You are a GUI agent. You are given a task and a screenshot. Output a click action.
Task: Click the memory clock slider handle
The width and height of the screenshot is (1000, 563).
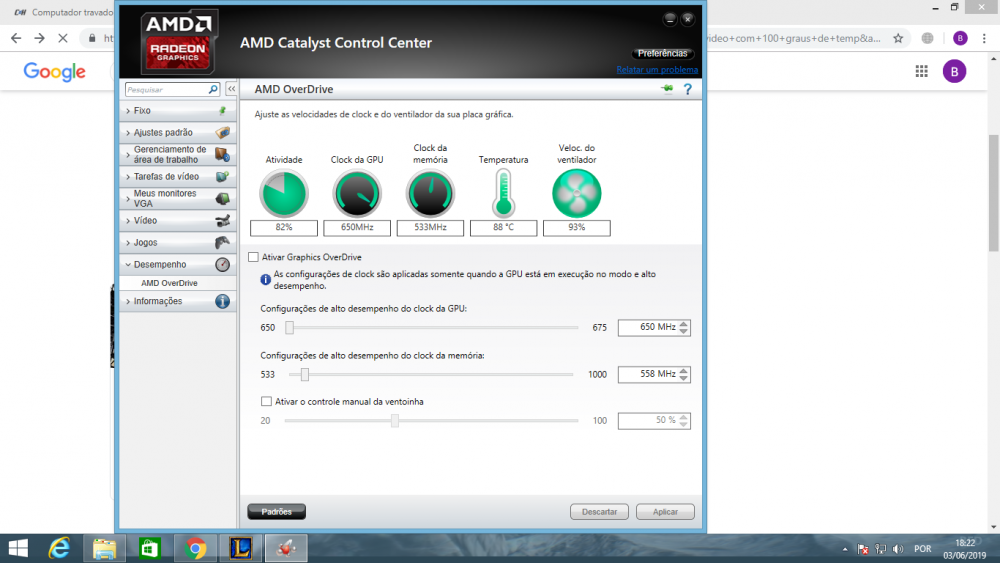pyautogui.click(x=305, y=375)
